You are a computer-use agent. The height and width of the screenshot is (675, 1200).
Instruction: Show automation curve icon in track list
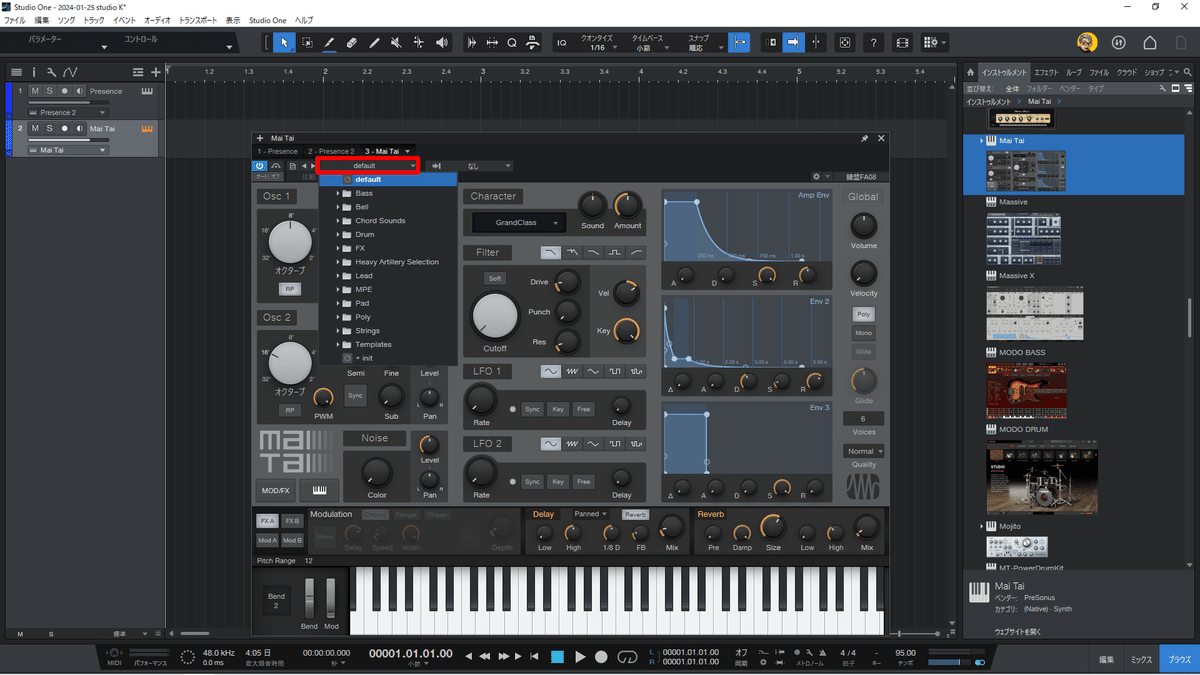pos(71,72)
